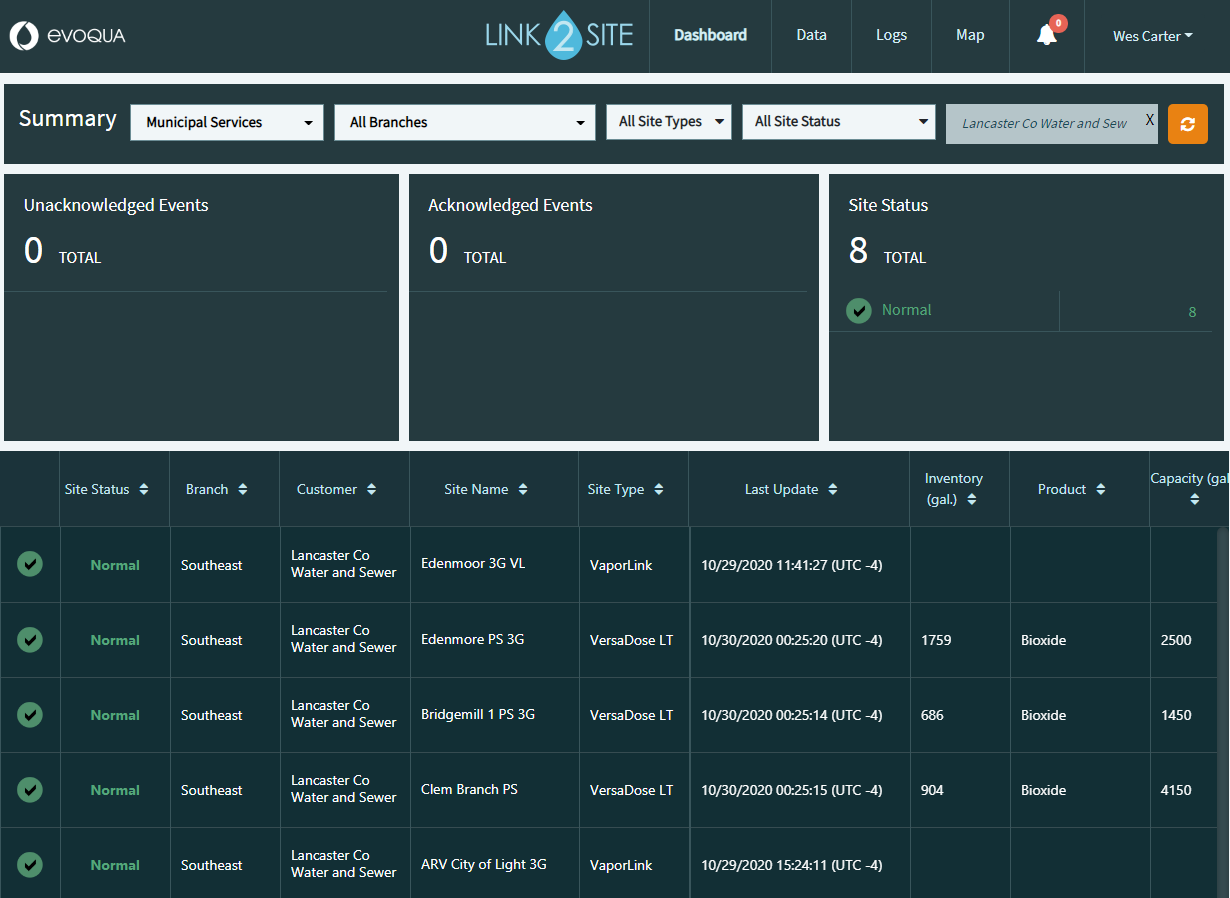
Task: Click VersaDose LT type for Clem Branch PS
Action: coord(632,790)
